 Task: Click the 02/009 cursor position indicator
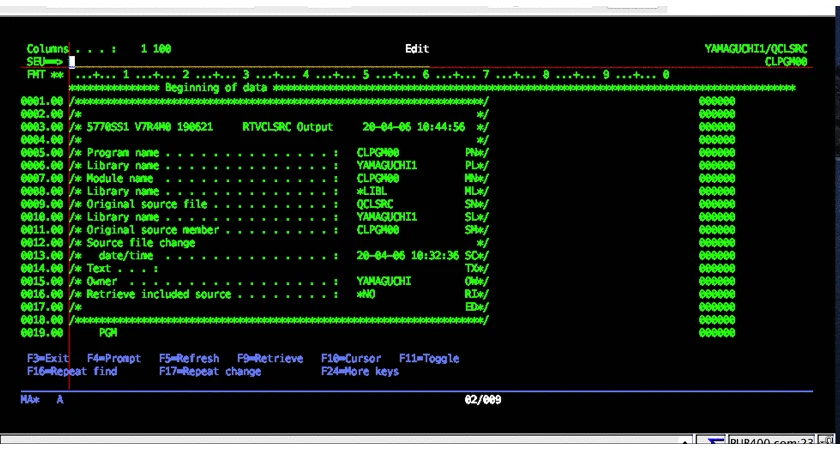pyautogui.click(x=483, y=400)
